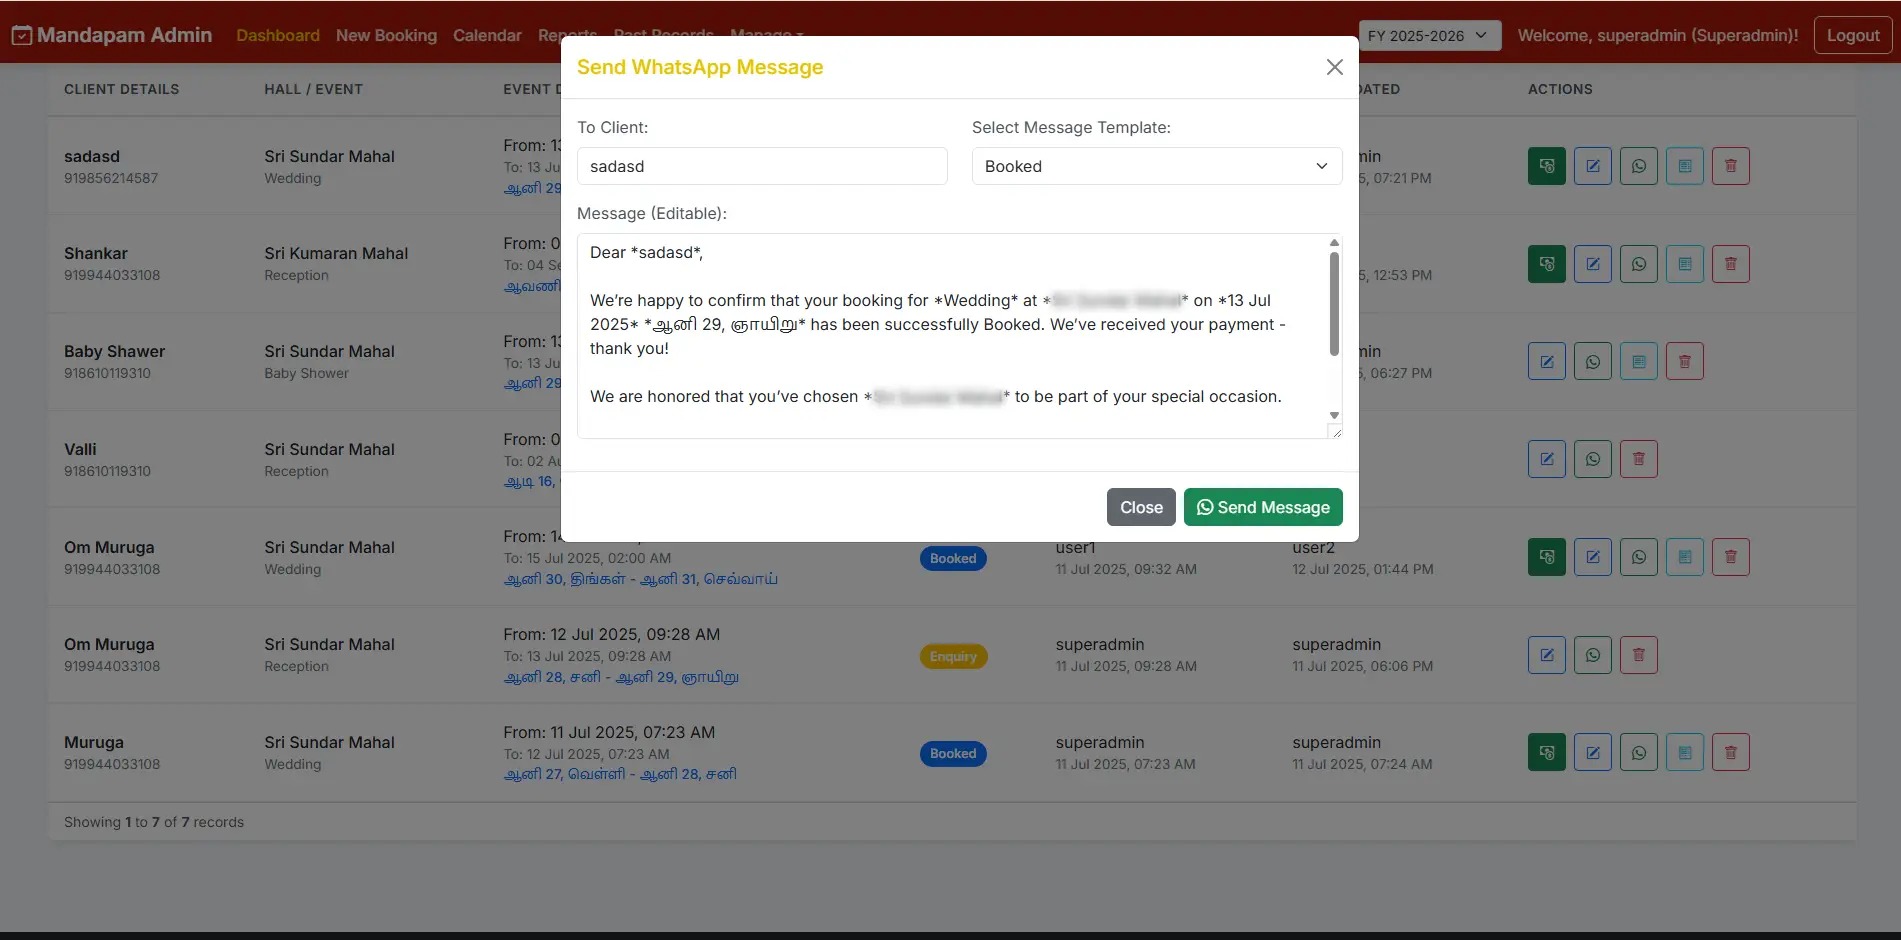The image size is (1901, 940).
Task: Click the WhatsApp icon in sadasd row
Action: (x=1638, y=166)
